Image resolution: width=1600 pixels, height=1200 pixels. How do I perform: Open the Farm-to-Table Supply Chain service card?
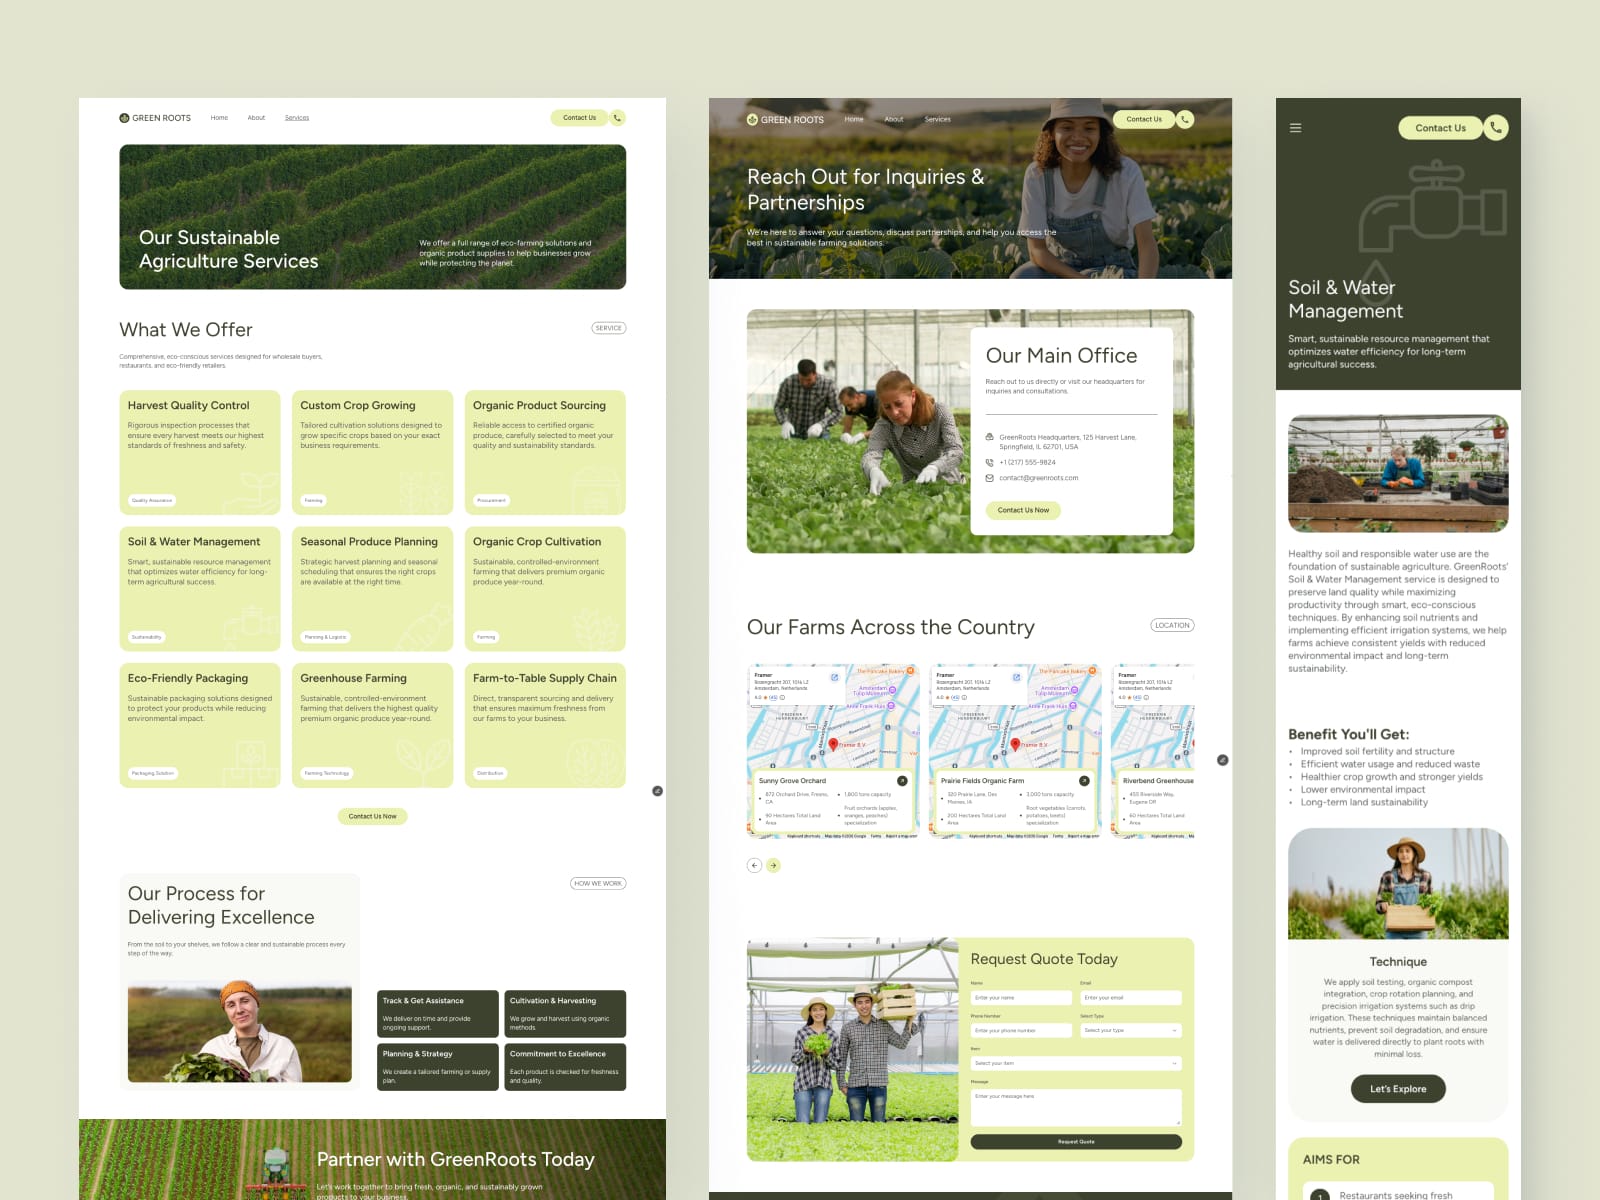545,726
